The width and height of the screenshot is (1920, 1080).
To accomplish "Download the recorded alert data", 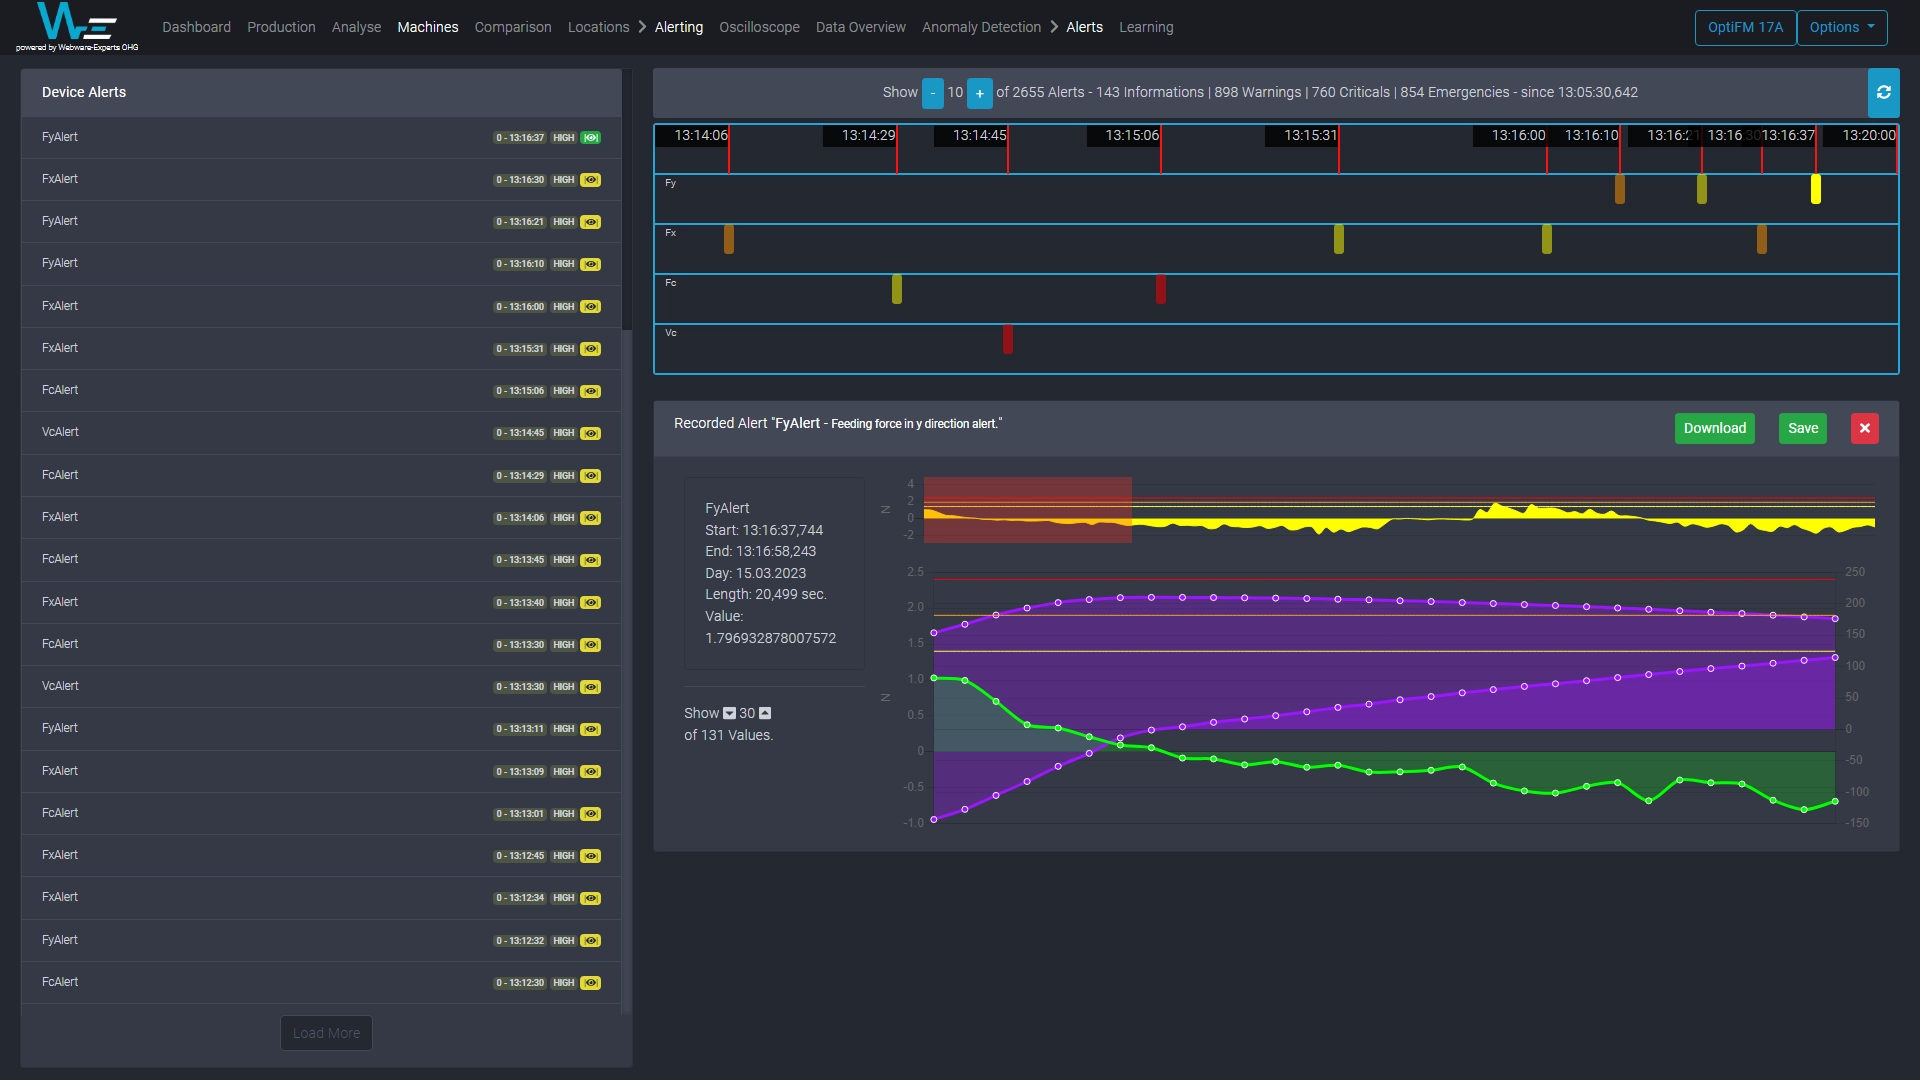I will 1714,428.
